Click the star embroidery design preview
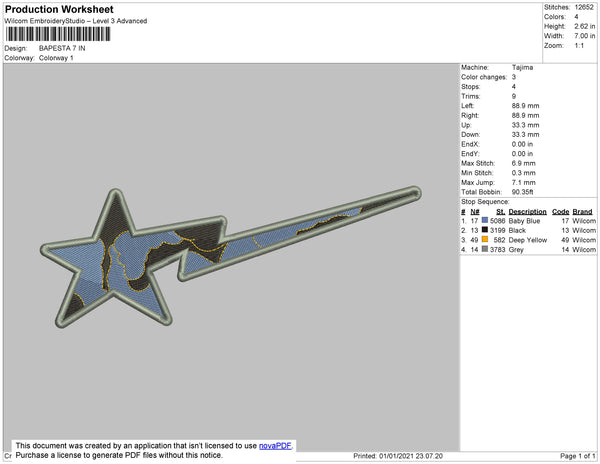 [231, 257]
